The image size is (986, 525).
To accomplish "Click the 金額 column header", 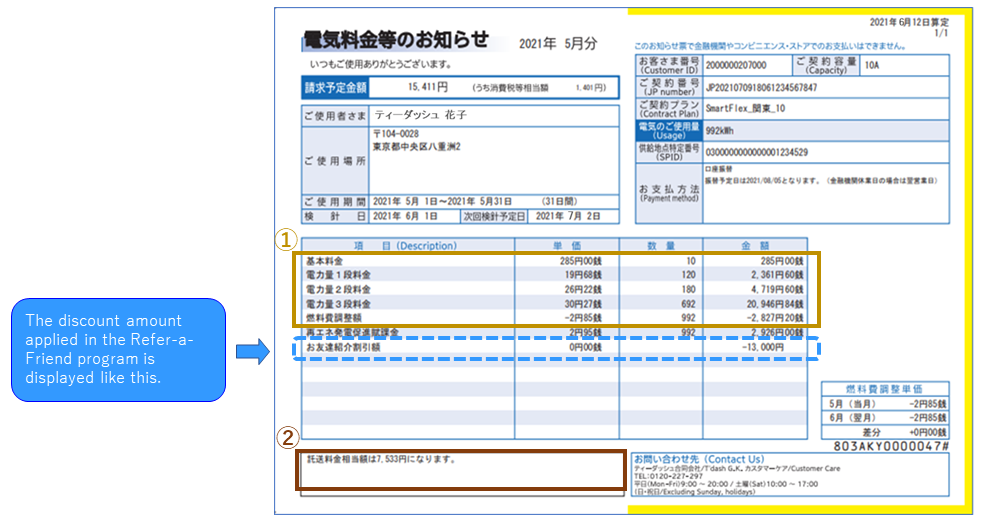I will click(754, 246).
